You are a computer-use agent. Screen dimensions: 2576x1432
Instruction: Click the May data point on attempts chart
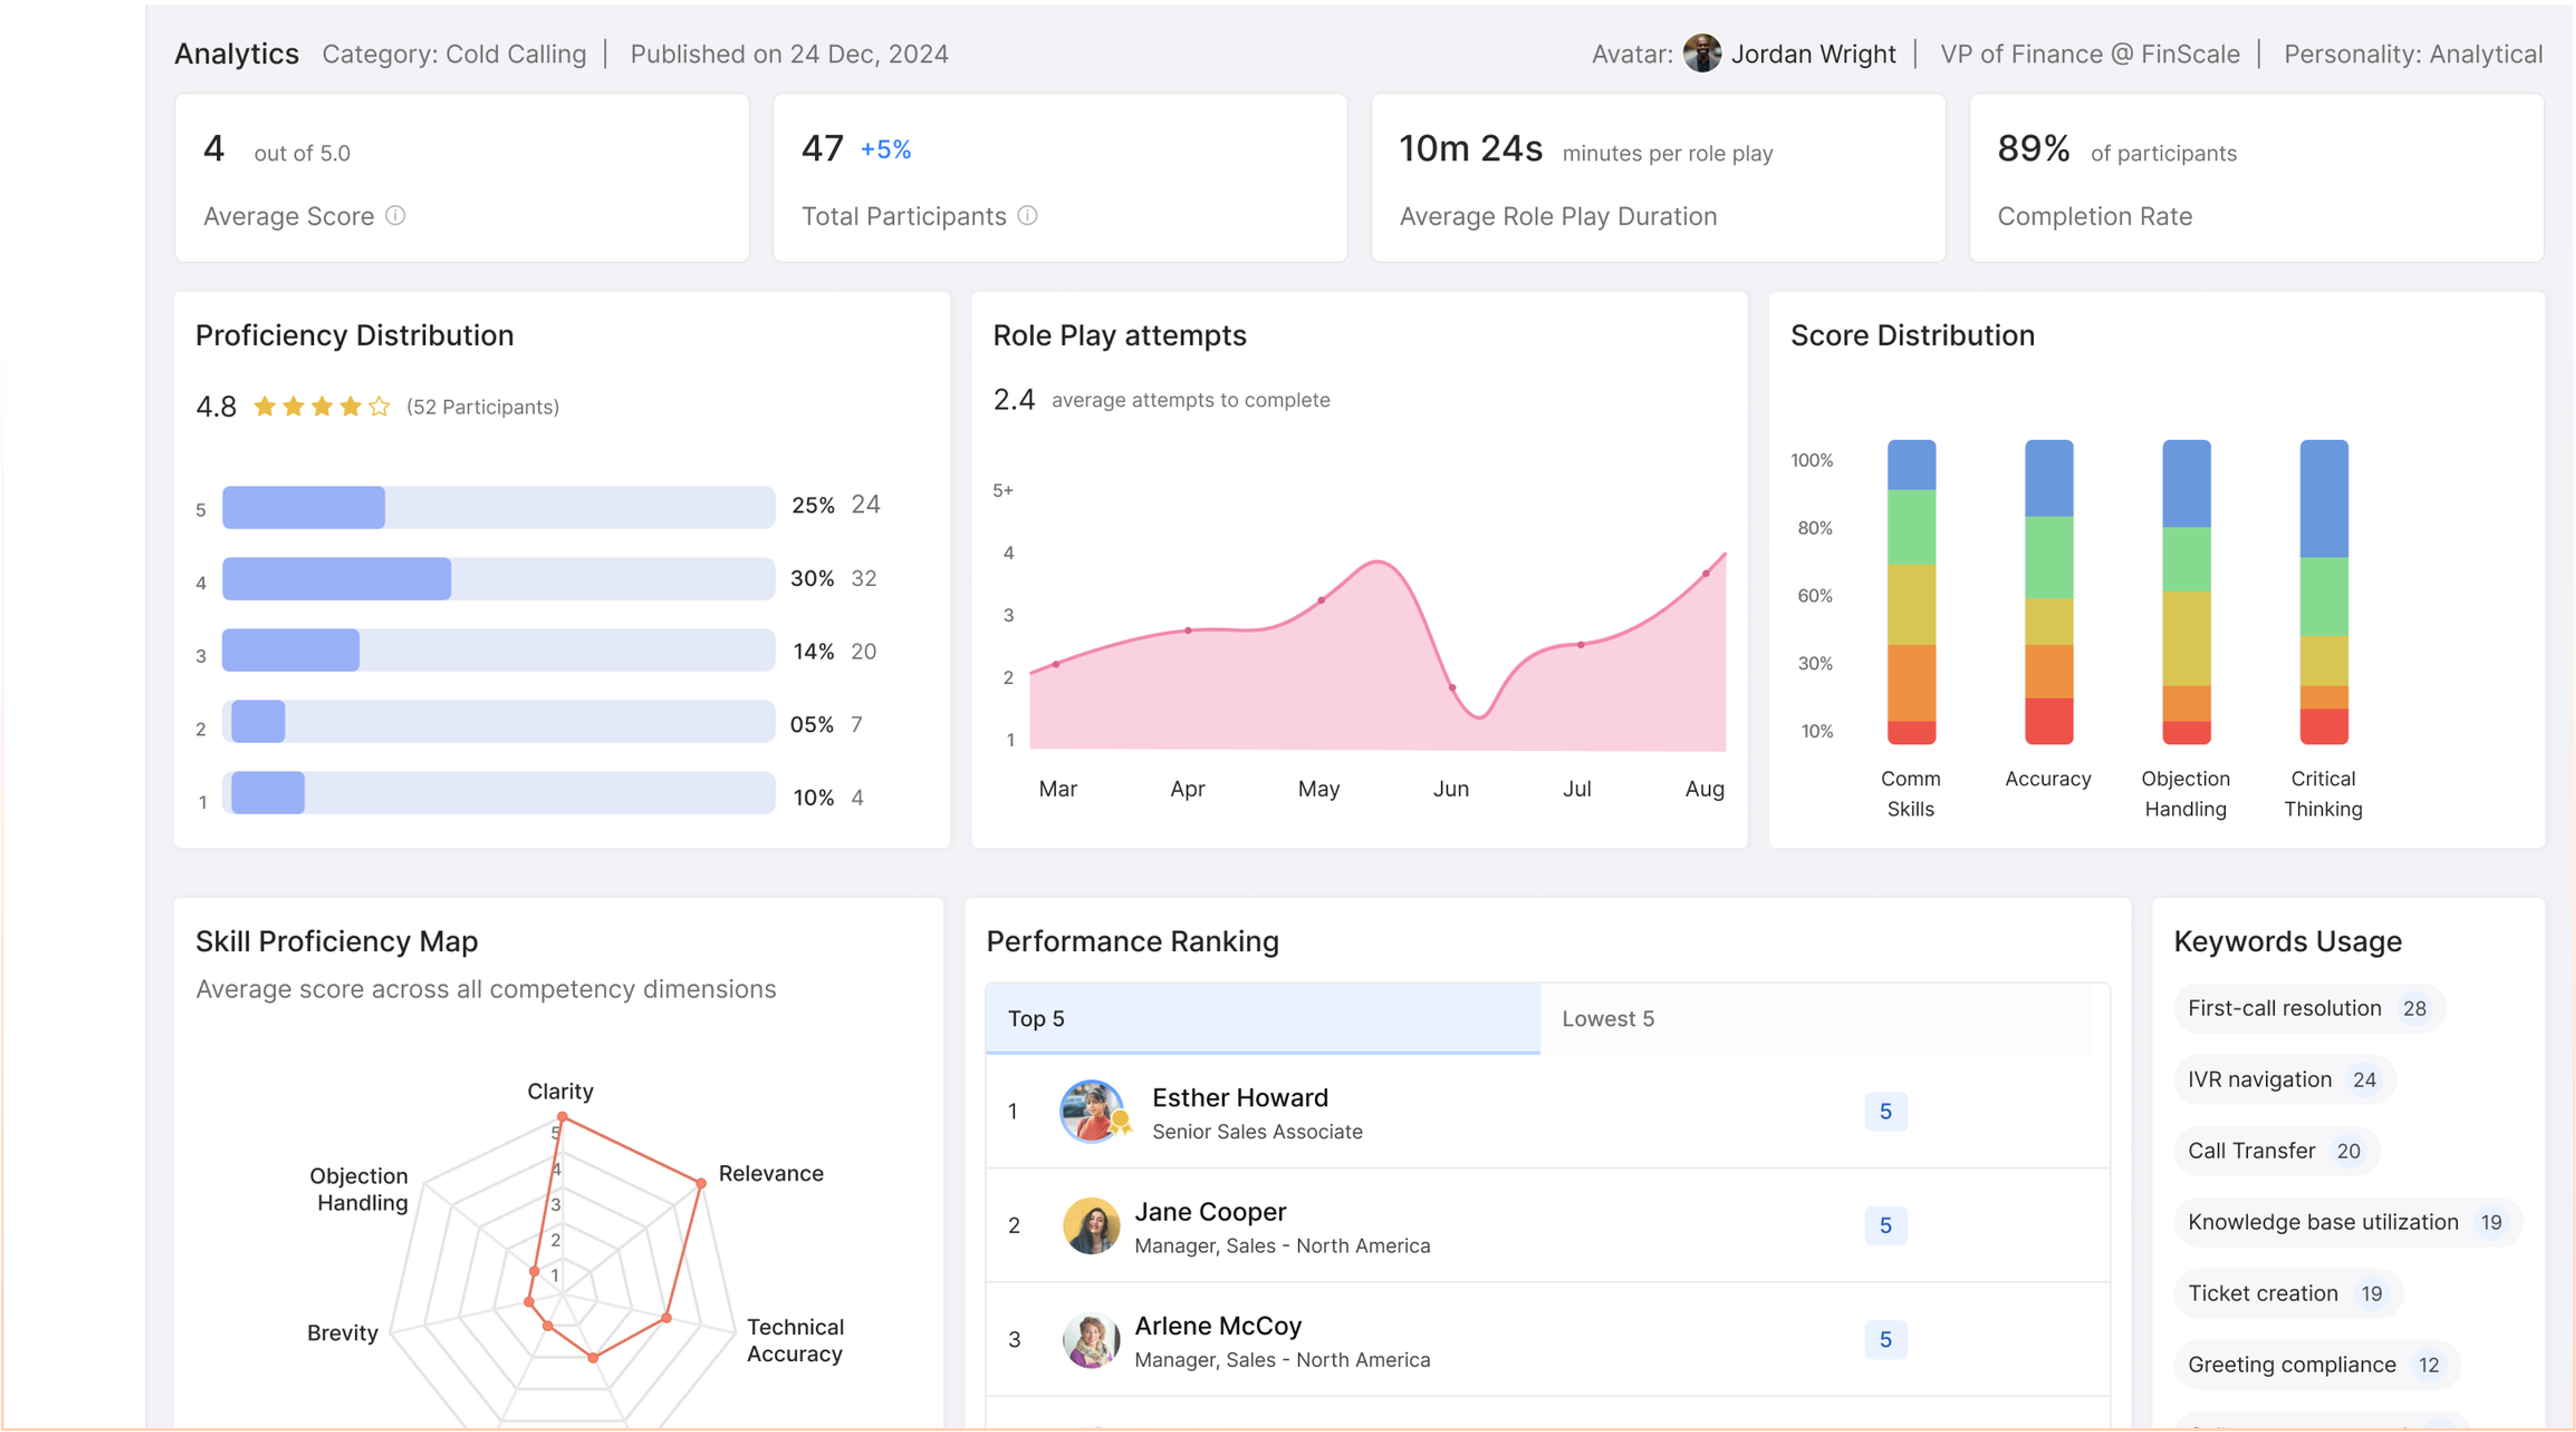point(1321,600)
